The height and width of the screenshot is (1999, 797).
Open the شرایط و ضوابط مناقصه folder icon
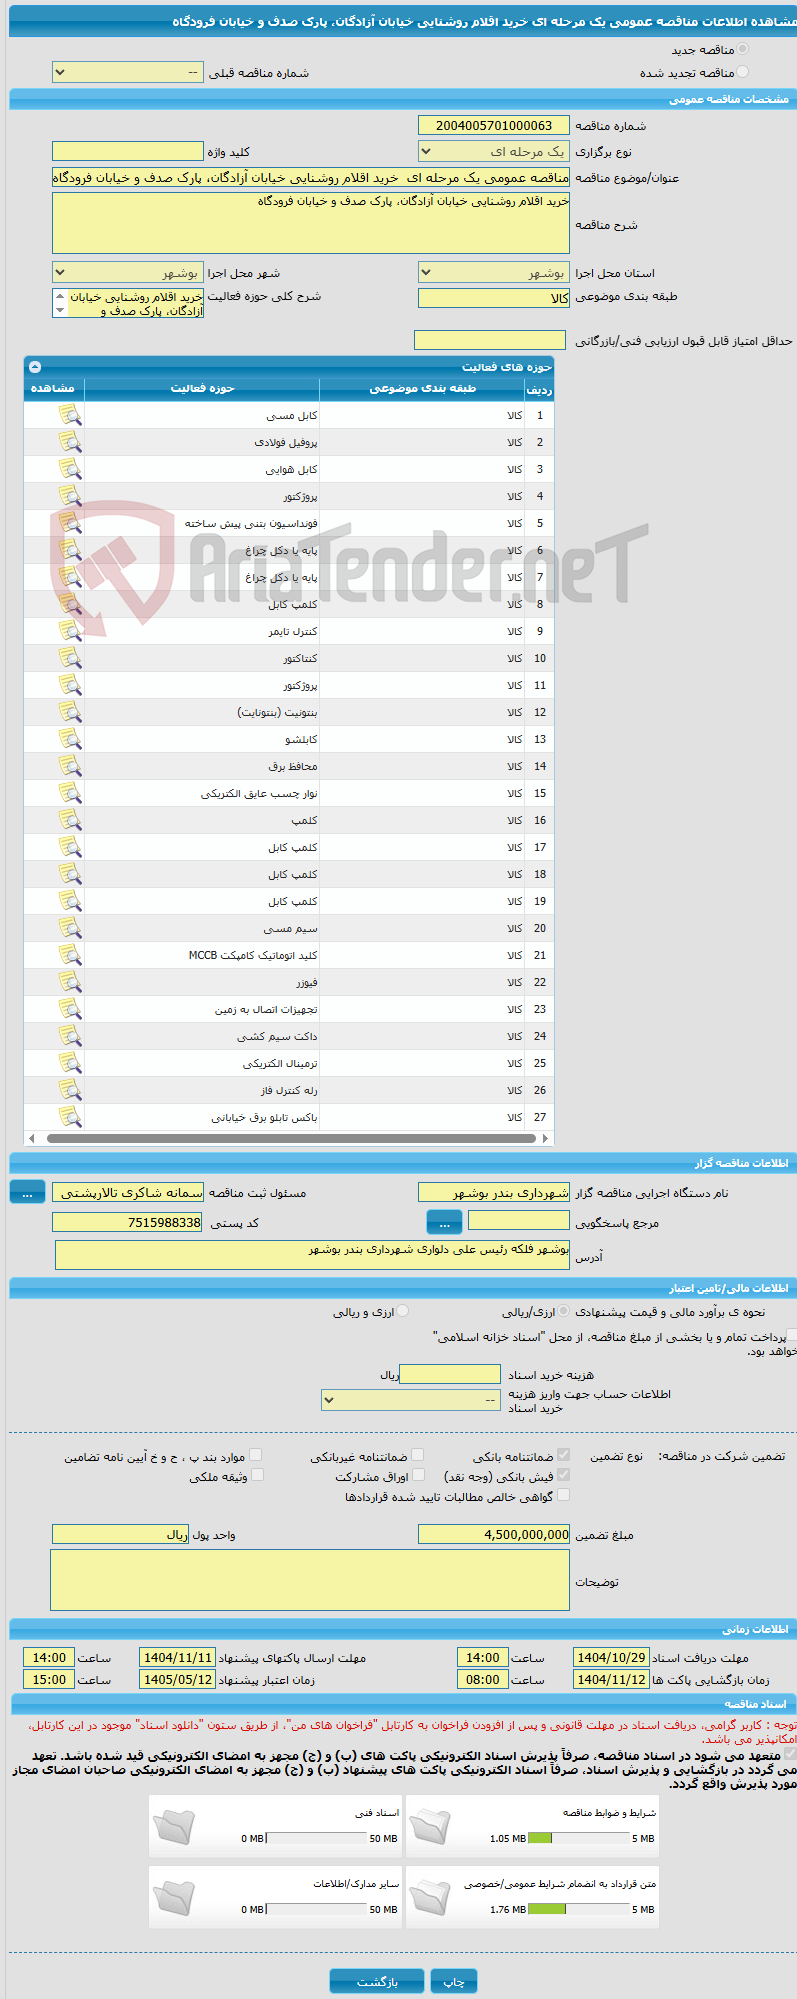[431, 1826]
